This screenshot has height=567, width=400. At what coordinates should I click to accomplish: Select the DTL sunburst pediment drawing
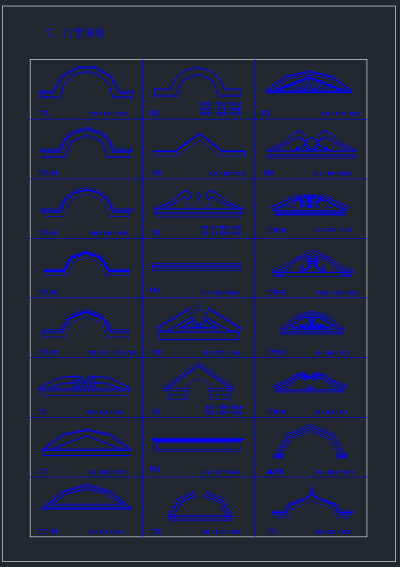pyautogui.click(x=309, y=82)
